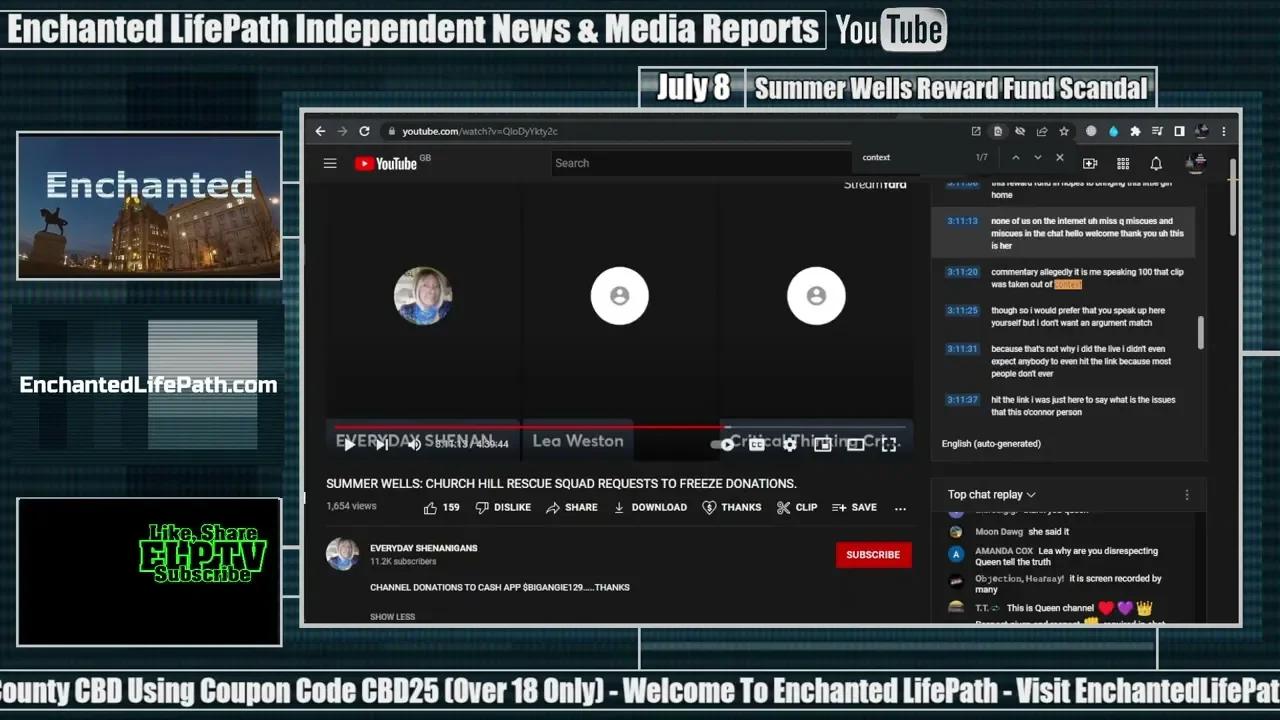The image size is (1280, 720).
Task: Mute the video with the speaker icon
Action: pyautogui.click(x=414, y=445)
